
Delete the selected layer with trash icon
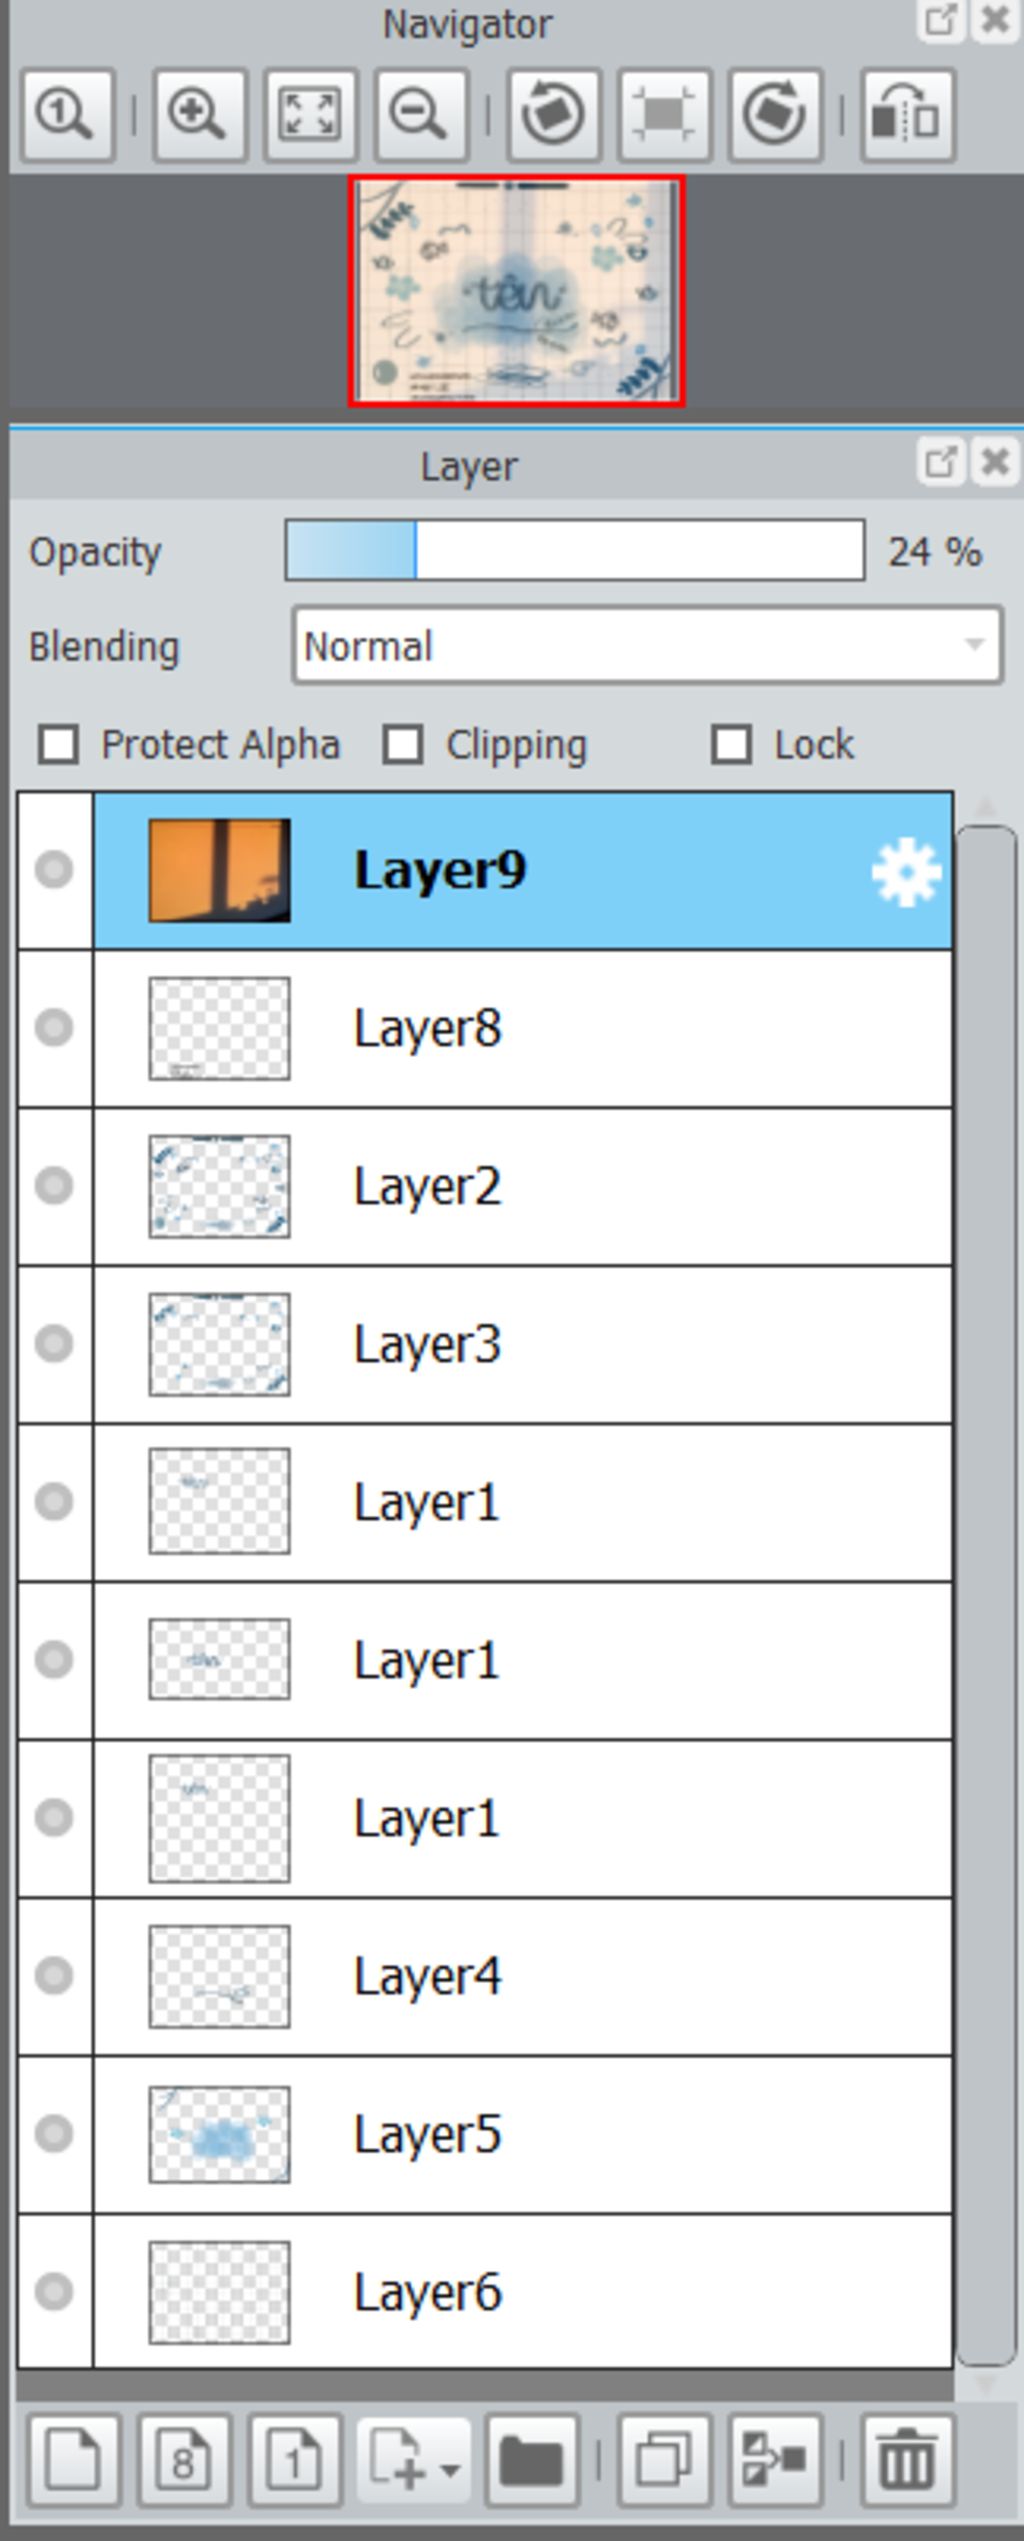tap(907, 2462)
